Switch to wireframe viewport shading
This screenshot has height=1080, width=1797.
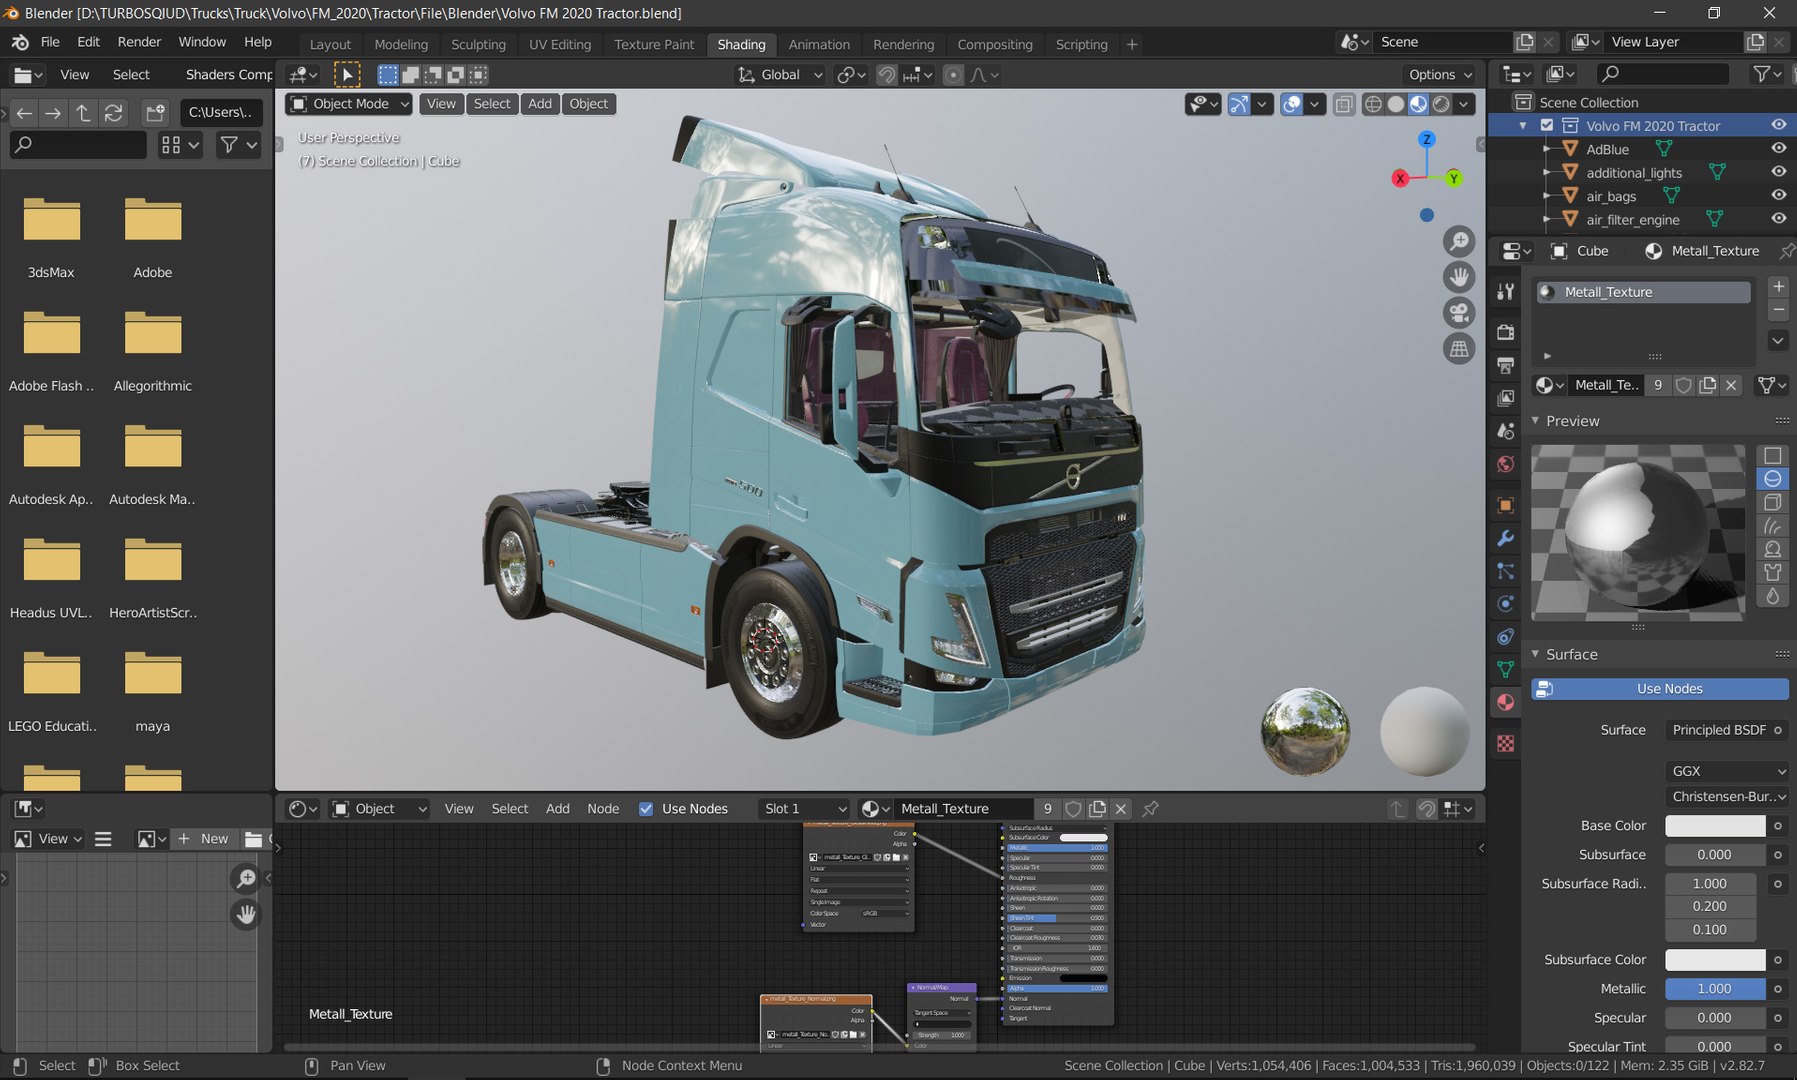pyautogui.click(x=1373, y=104)
